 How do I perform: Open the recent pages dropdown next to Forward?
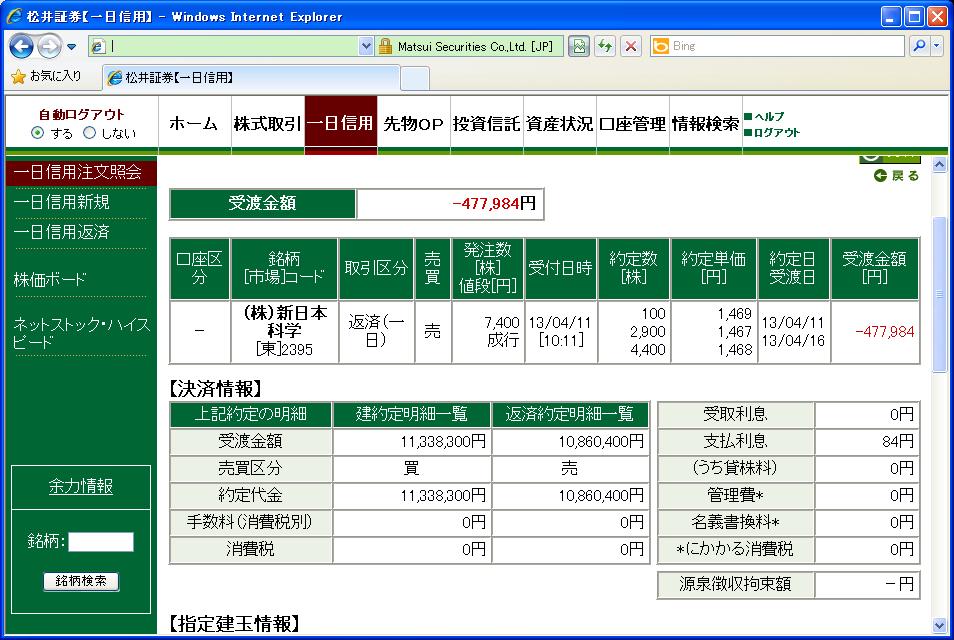pos(72,47)
